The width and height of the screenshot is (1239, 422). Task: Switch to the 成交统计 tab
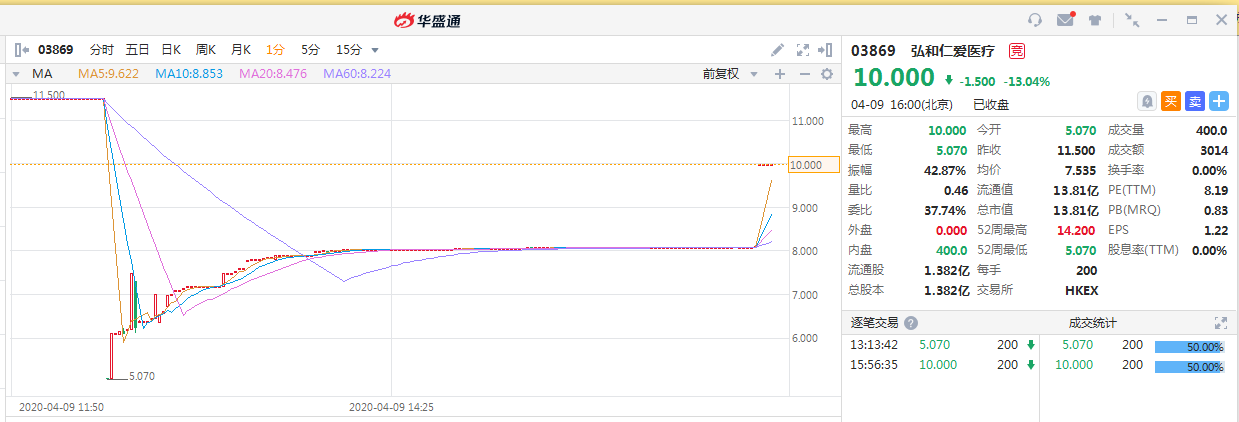[1093, 323]
